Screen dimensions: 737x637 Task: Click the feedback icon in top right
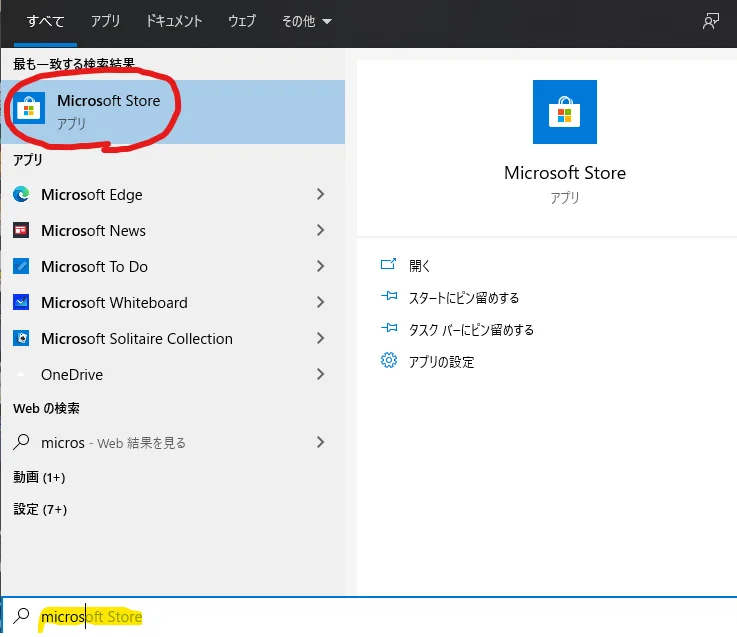711,21
